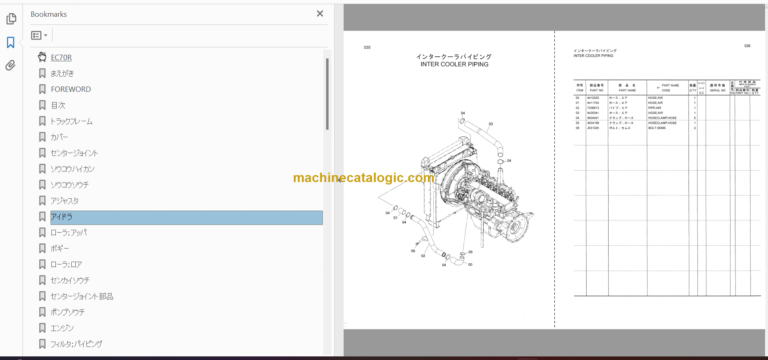Click bookmark icon beside エンジン
The width and height of the screenshot is (768, 360).
click(x=42, y=328)
